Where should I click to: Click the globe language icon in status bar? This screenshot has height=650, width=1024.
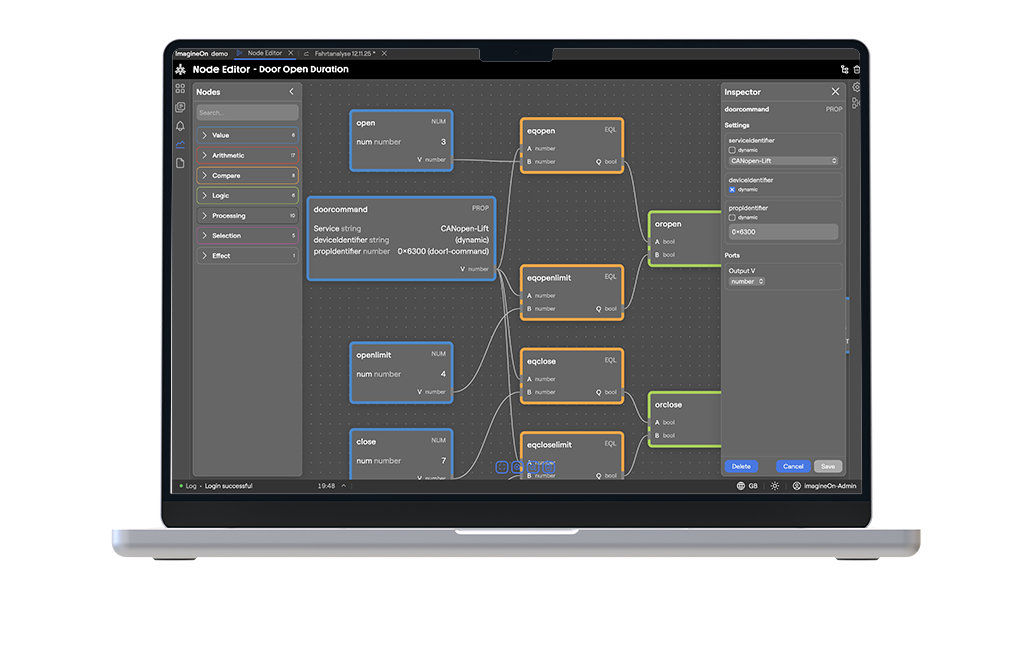tap(741, 486)
